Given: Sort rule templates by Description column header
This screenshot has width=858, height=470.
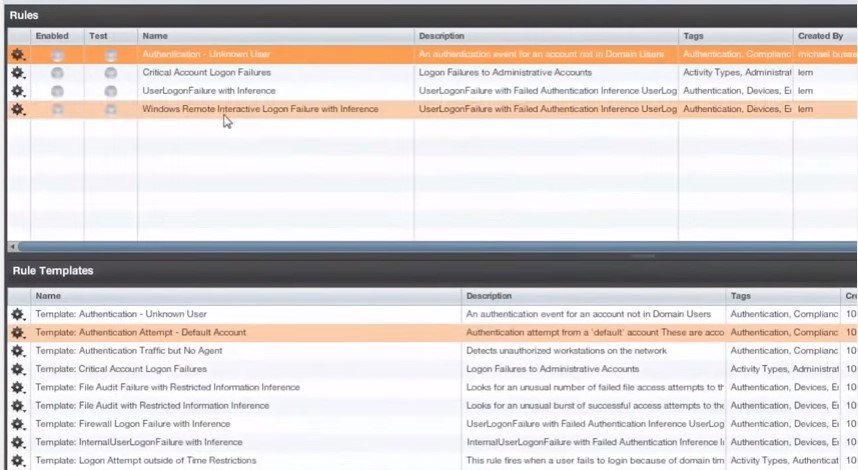Looking at the screenshot, I should tap(594, 296).
